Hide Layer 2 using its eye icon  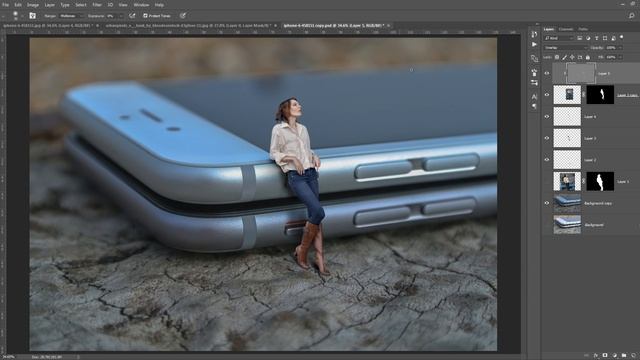pos(547,160)
